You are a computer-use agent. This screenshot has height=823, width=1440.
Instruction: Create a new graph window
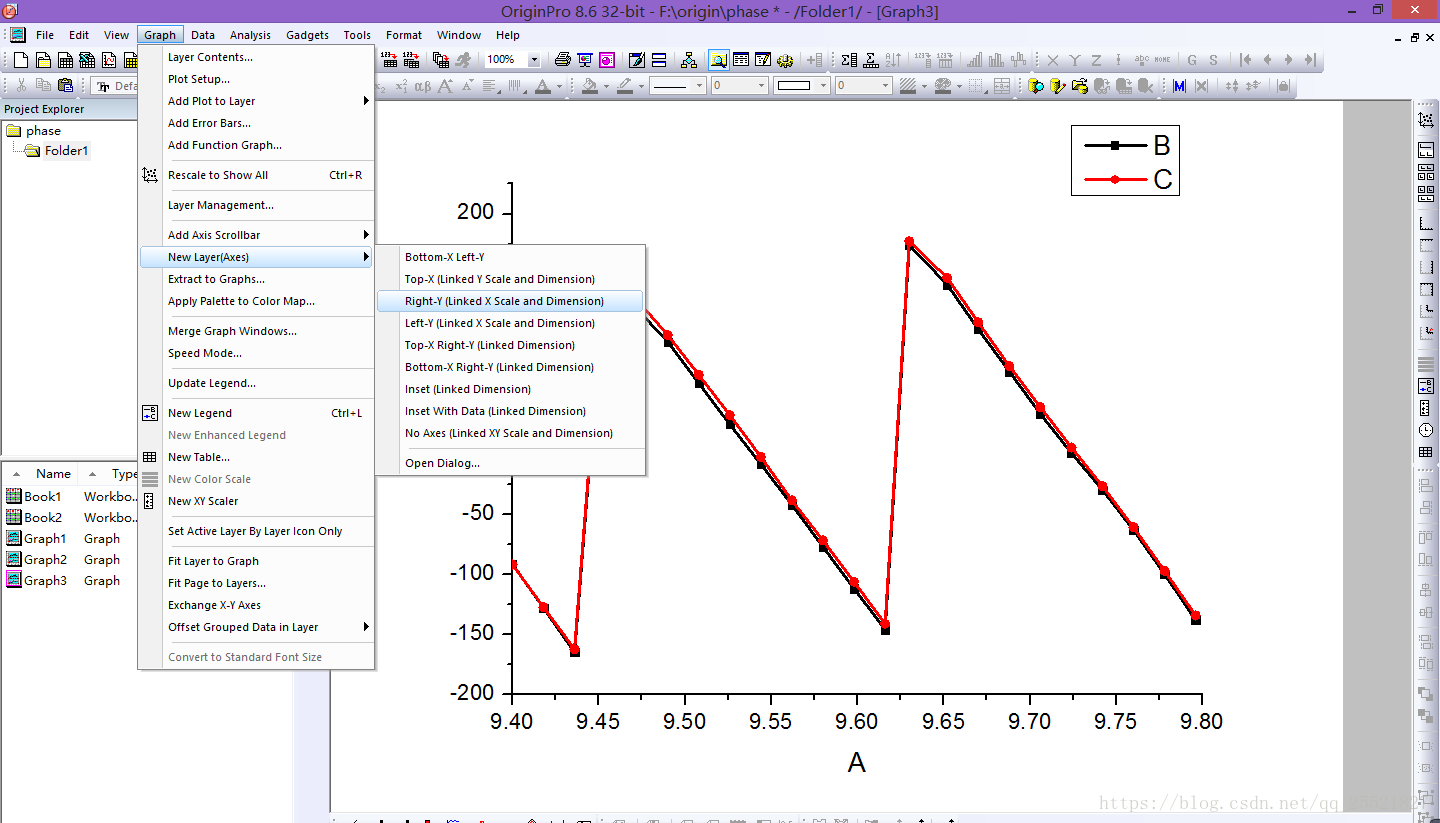(x=109, y=60)
